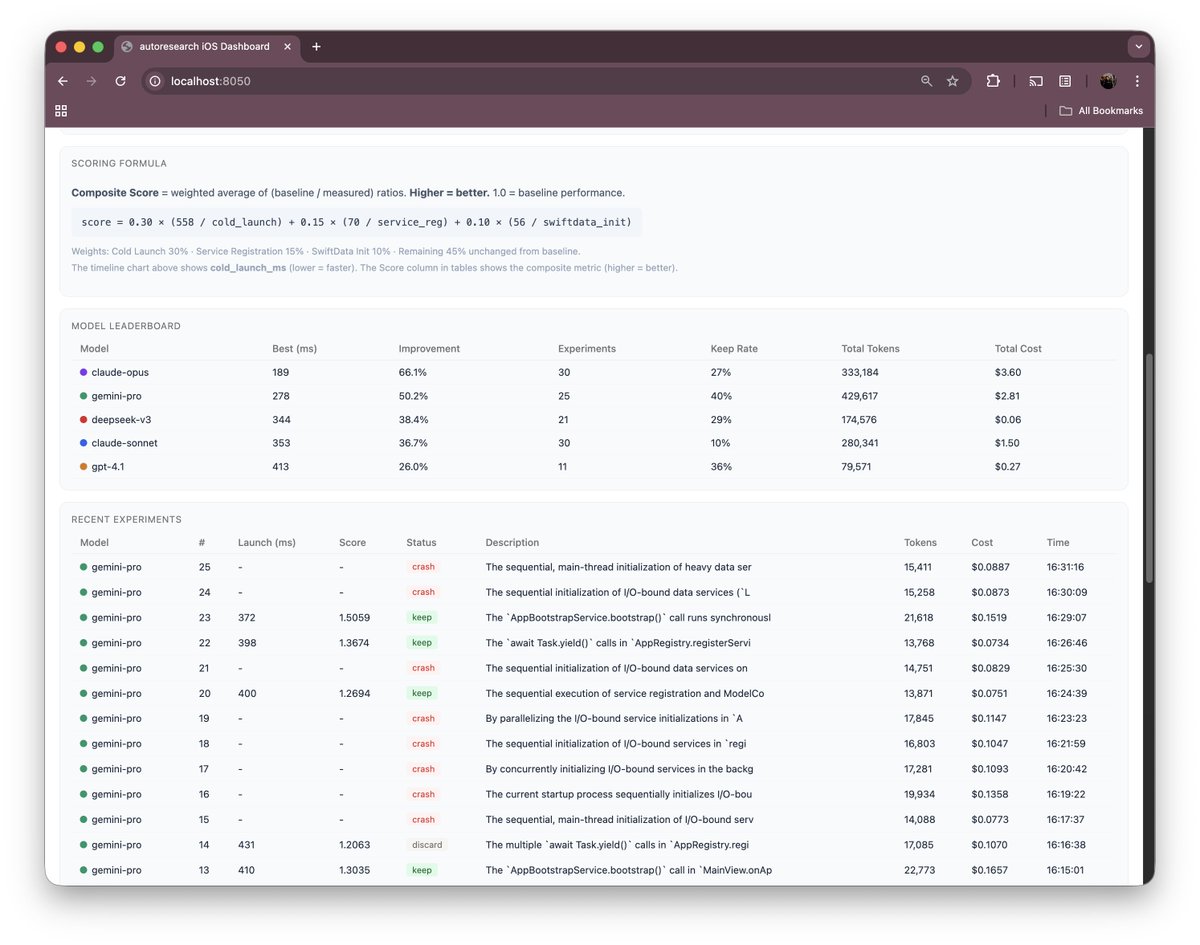
Task: Close the autoresearch iOS Dashboard tab
Action: tap(289, 46)
